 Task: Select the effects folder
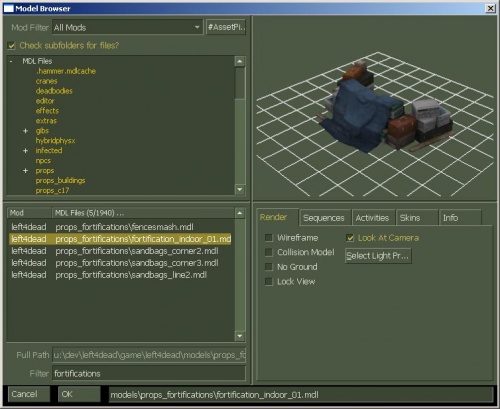[47, 111]
